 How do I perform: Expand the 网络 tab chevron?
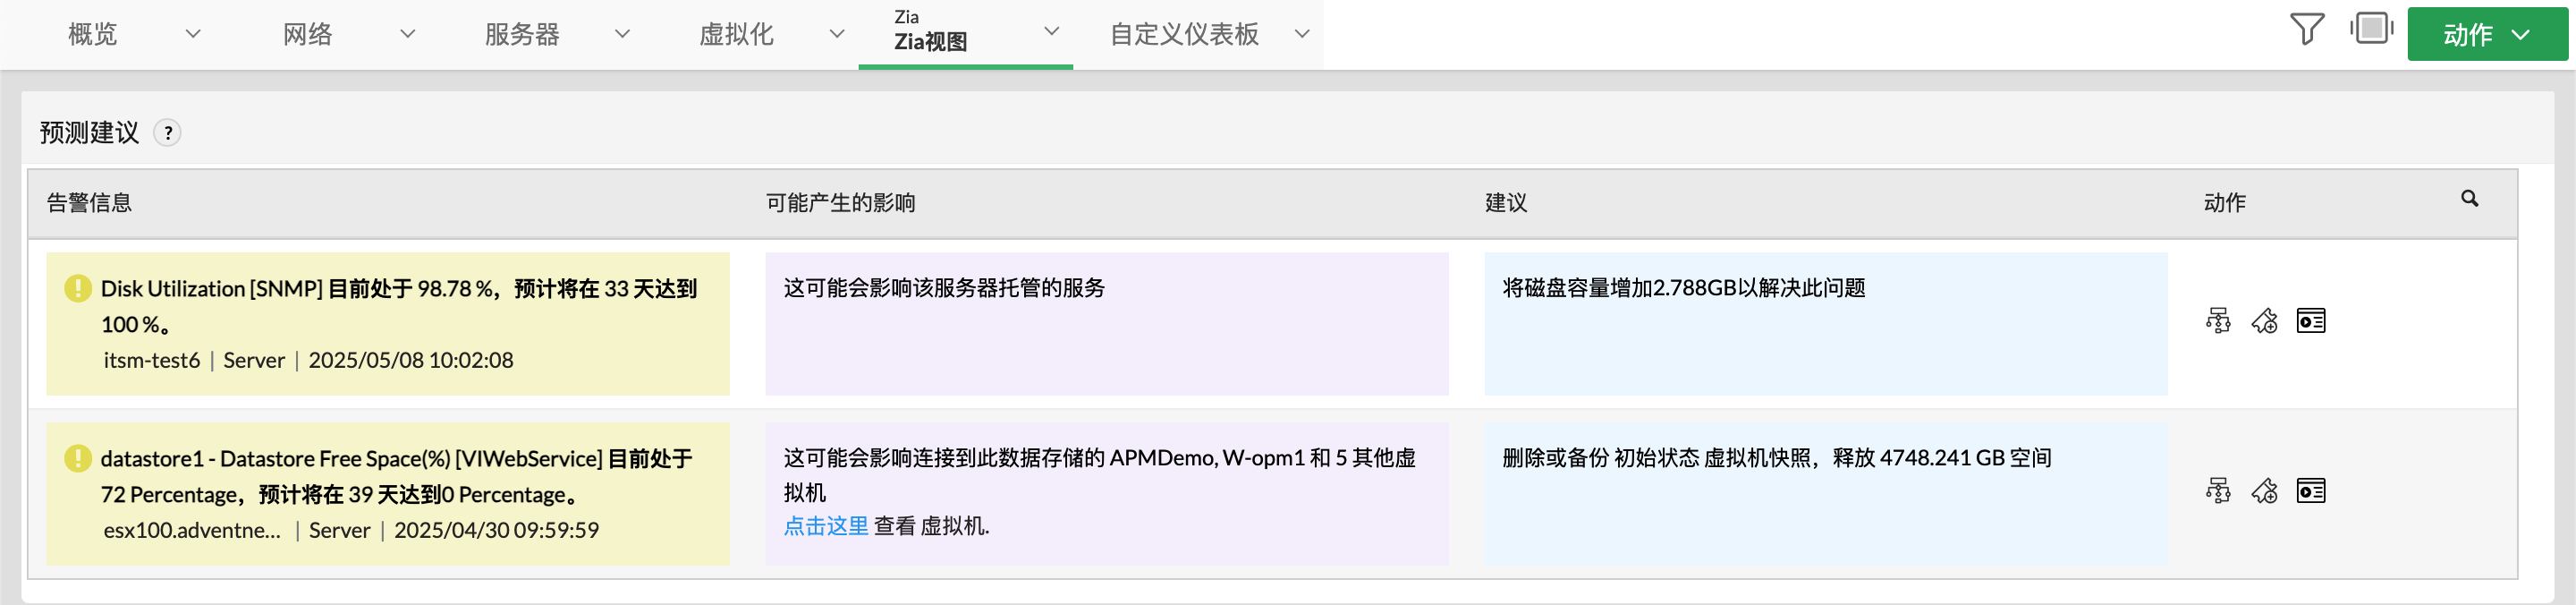[407, 34]
